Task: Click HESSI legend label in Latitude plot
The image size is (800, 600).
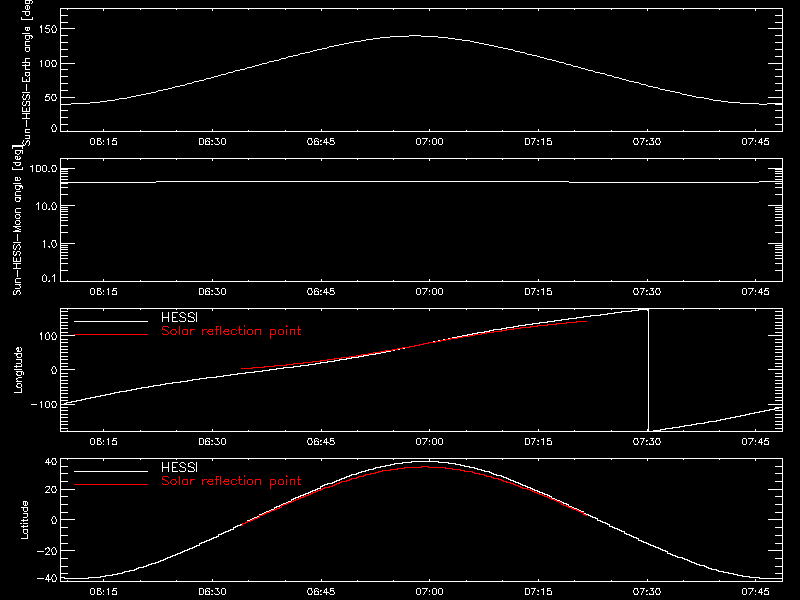Action: [x=180, y=467]
